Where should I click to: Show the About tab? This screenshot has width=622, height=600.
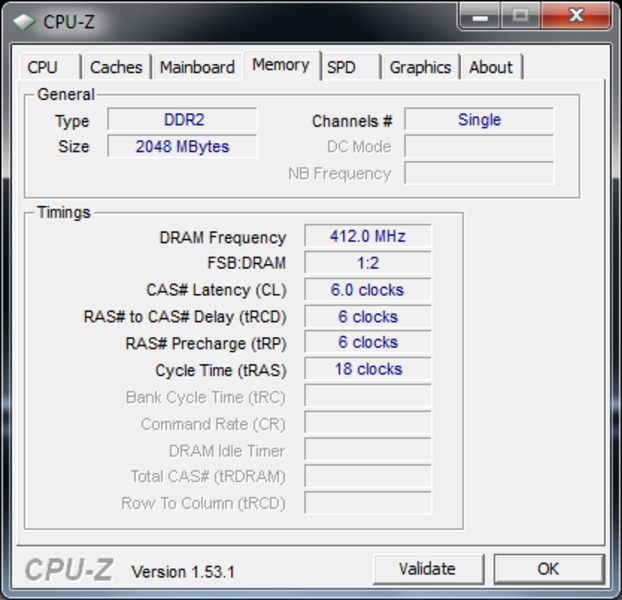tap(491, 67)
